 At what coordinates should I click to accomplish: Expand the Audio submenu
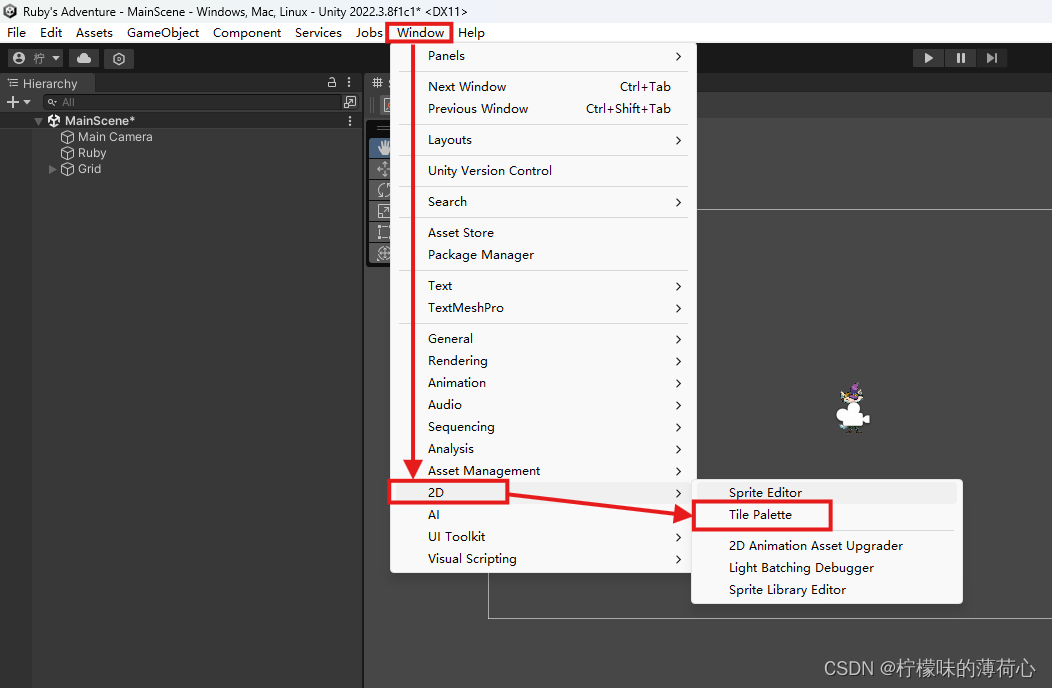[x=543, y=405]
